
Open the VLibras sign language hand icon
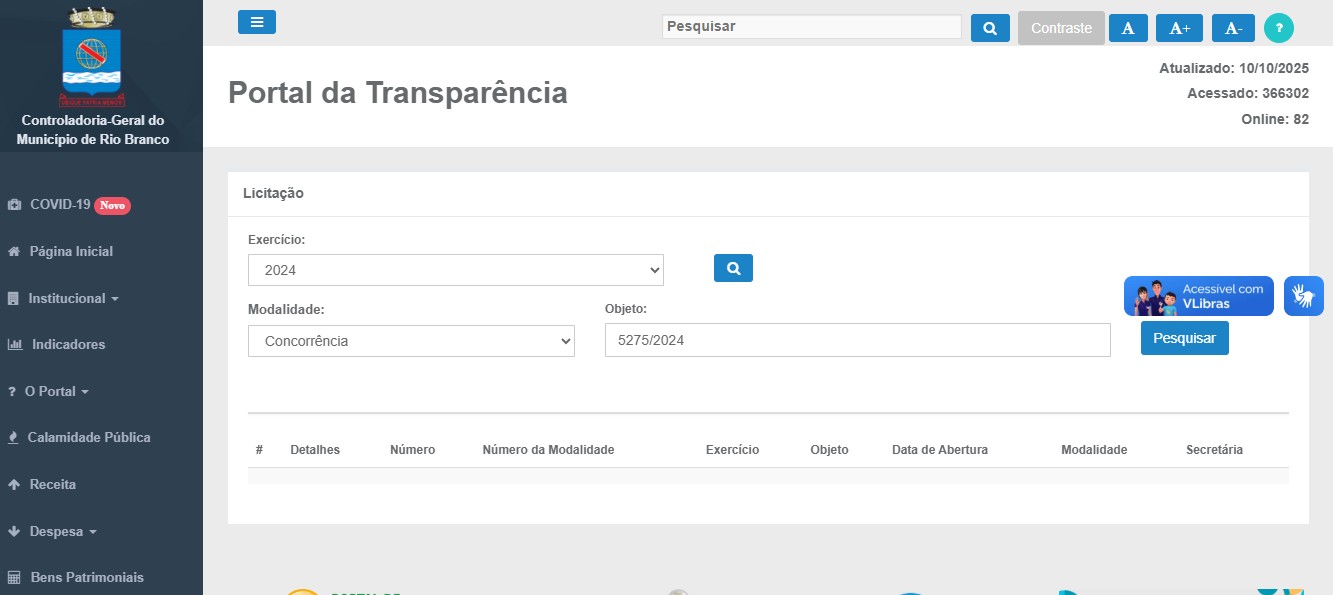click(x=1303, y=296)
